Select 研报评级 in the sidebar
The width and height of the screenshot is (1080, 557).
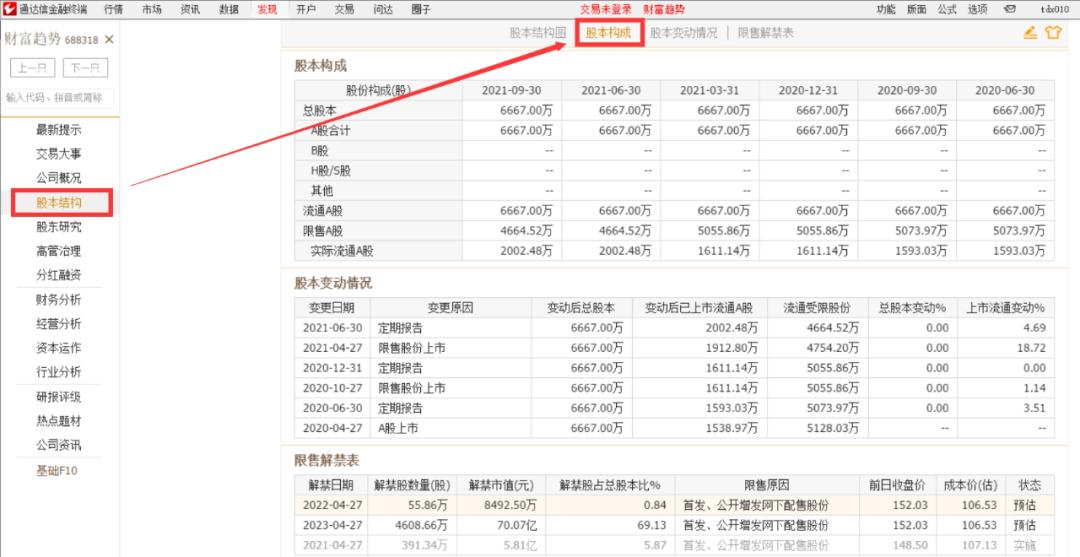point(59,397)
